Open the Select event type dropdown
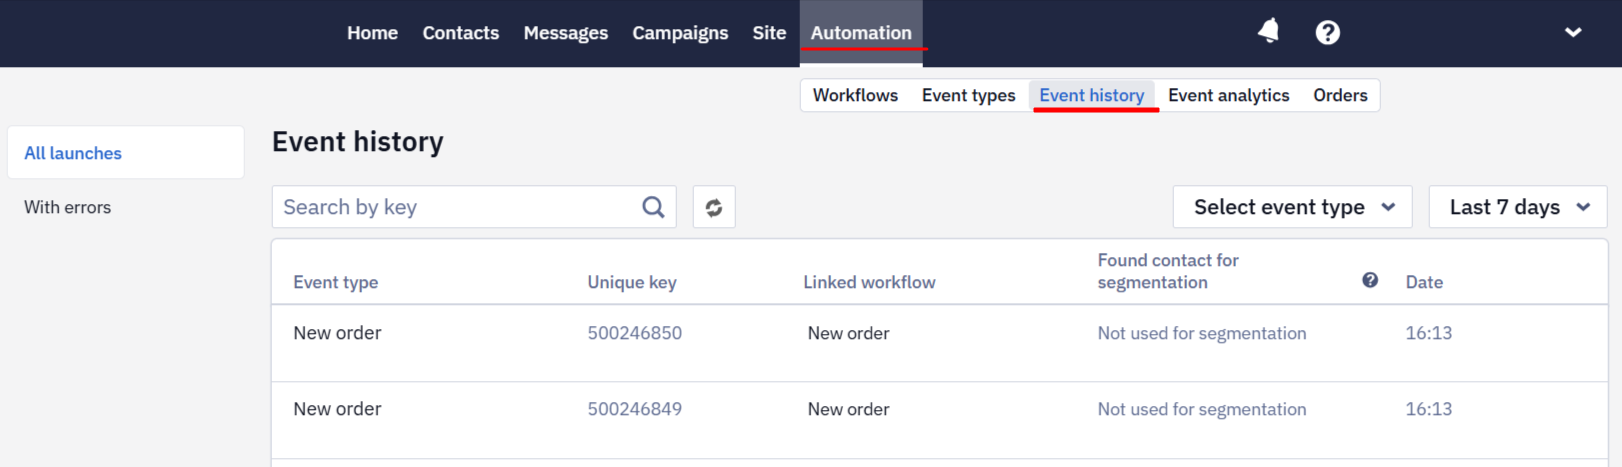The width and height of the screenshot is (1622, 467). tap(1292, 207)
